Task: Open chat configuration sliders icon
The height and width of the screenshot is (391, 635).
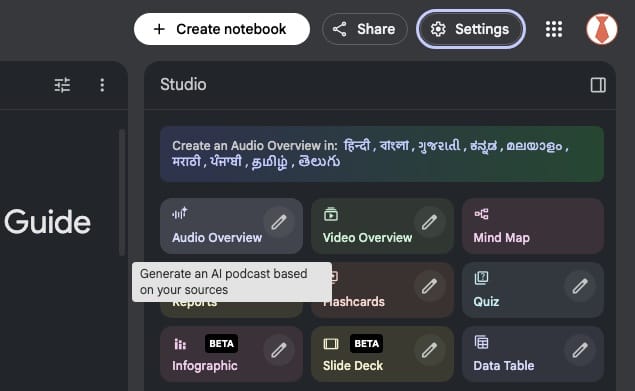Action: pyautogui.click(x=62, y=85)
